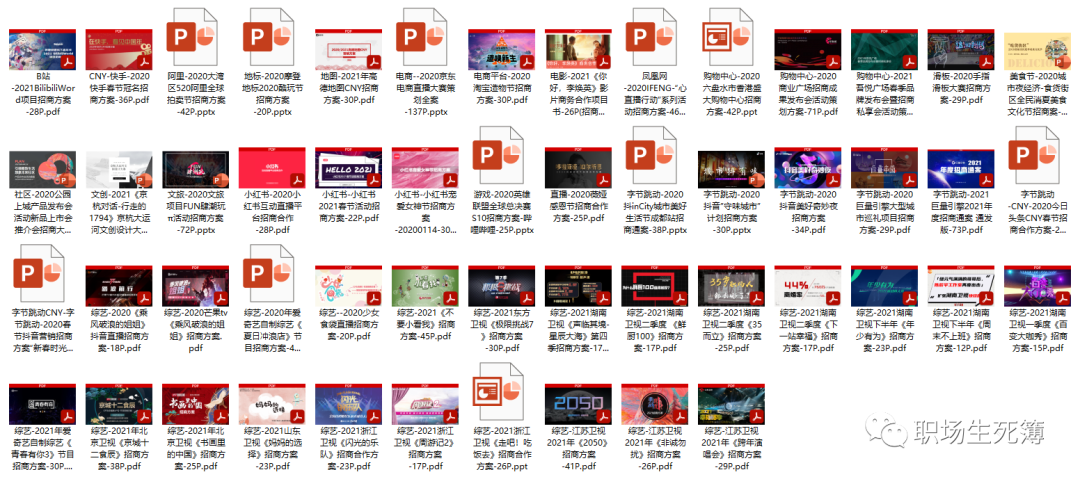
Task: Click the file name 湖南卫视下半年《周末不上班》-12P.pdf
Action: point(960,330)
